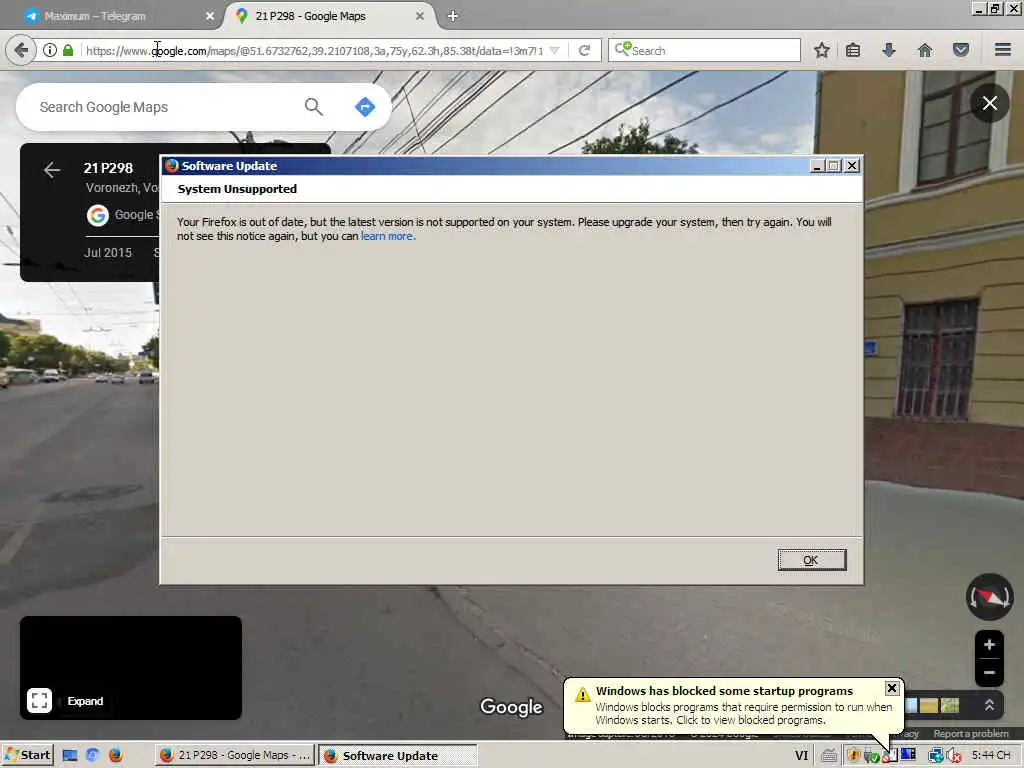The image size is (1024, 768).
Task: Save to Pocket icon
Action: coord(961,50)
